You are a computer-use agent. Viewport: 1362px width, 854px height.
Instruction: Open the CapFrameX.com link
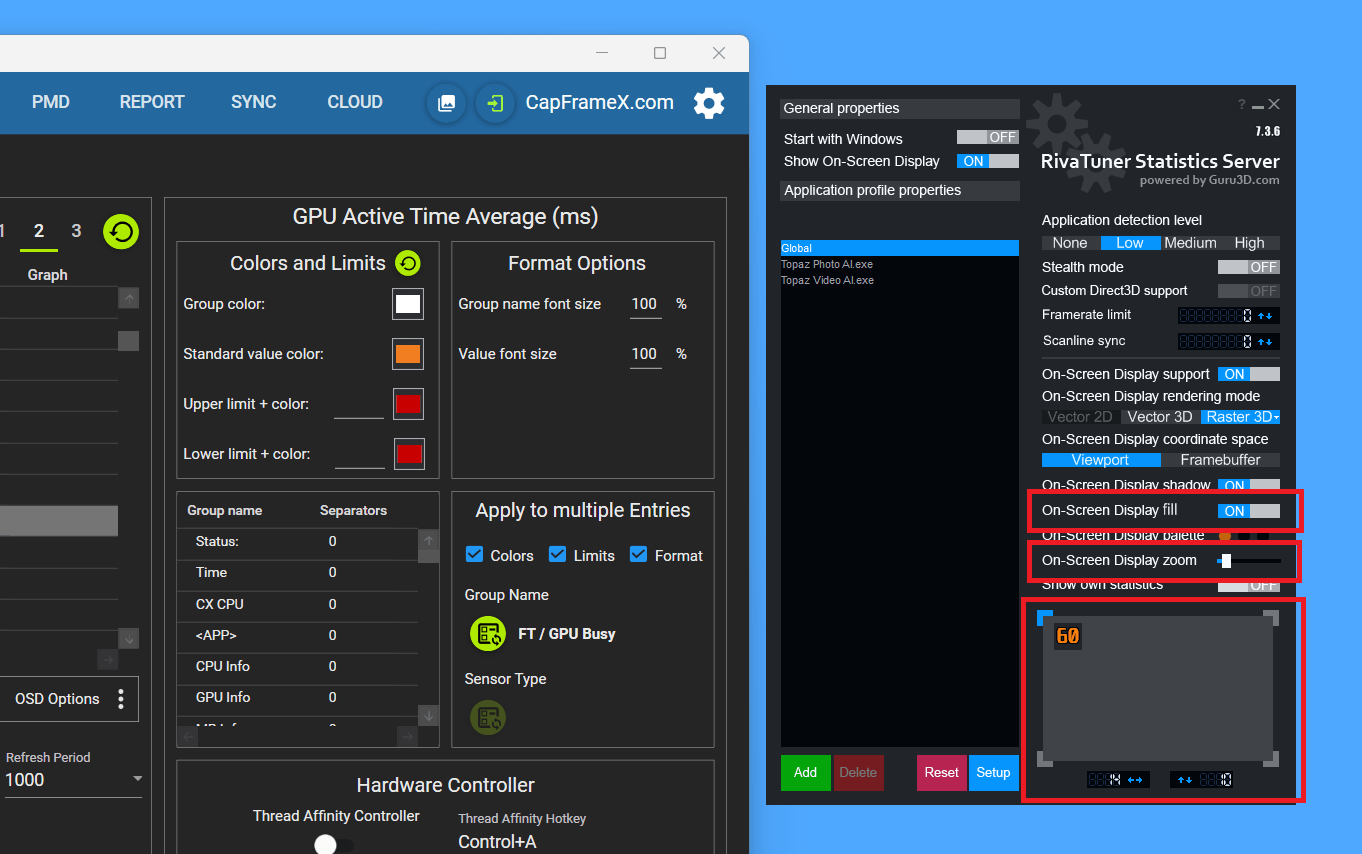click(x=600, y=102)
